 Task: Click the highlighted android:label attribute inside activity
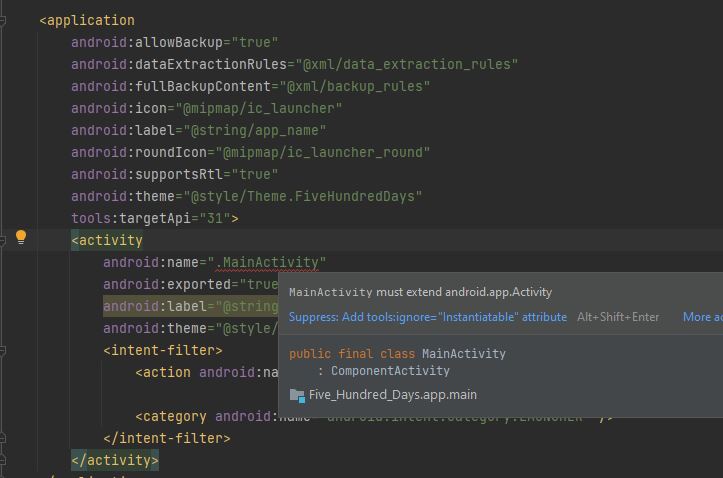[190, 306]
